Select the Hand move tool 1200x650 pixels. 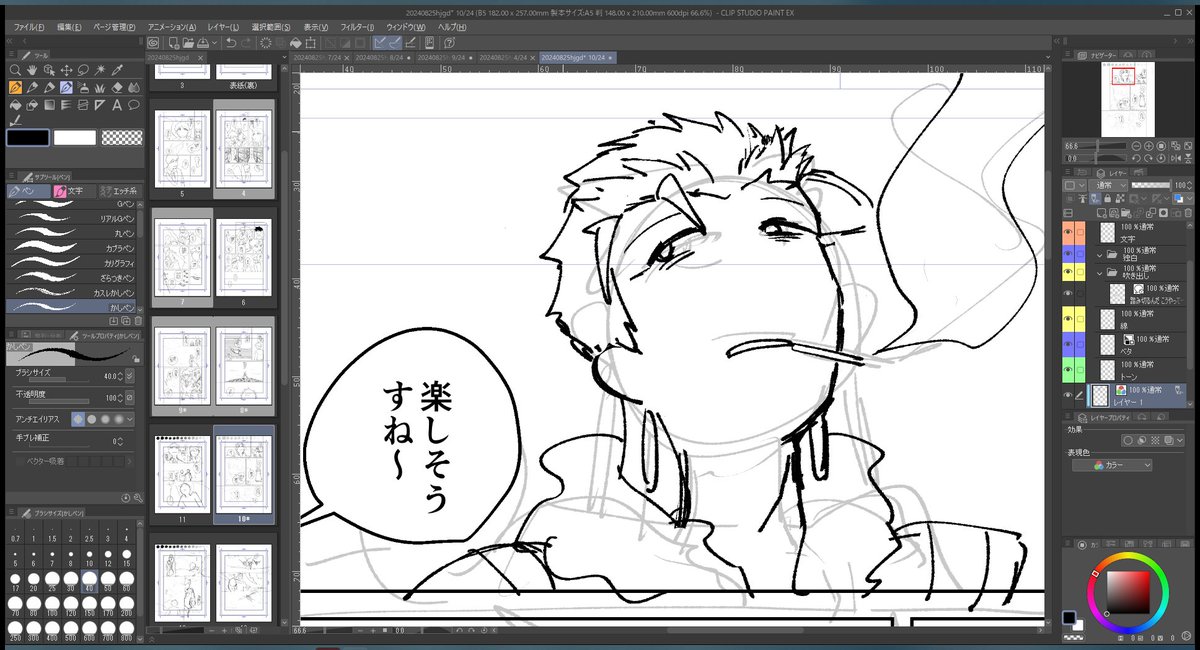tap(33, 70)
